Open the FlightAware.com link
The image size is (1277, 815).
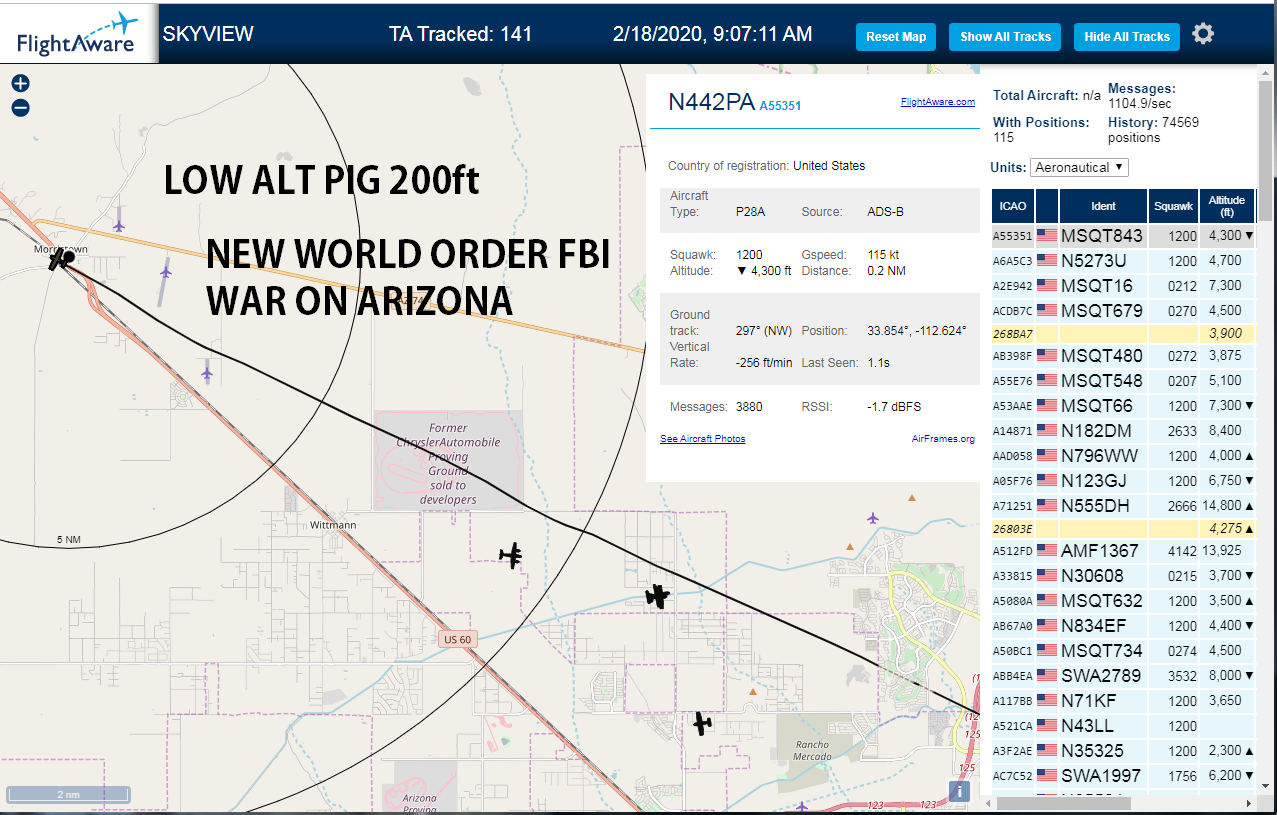937,102
